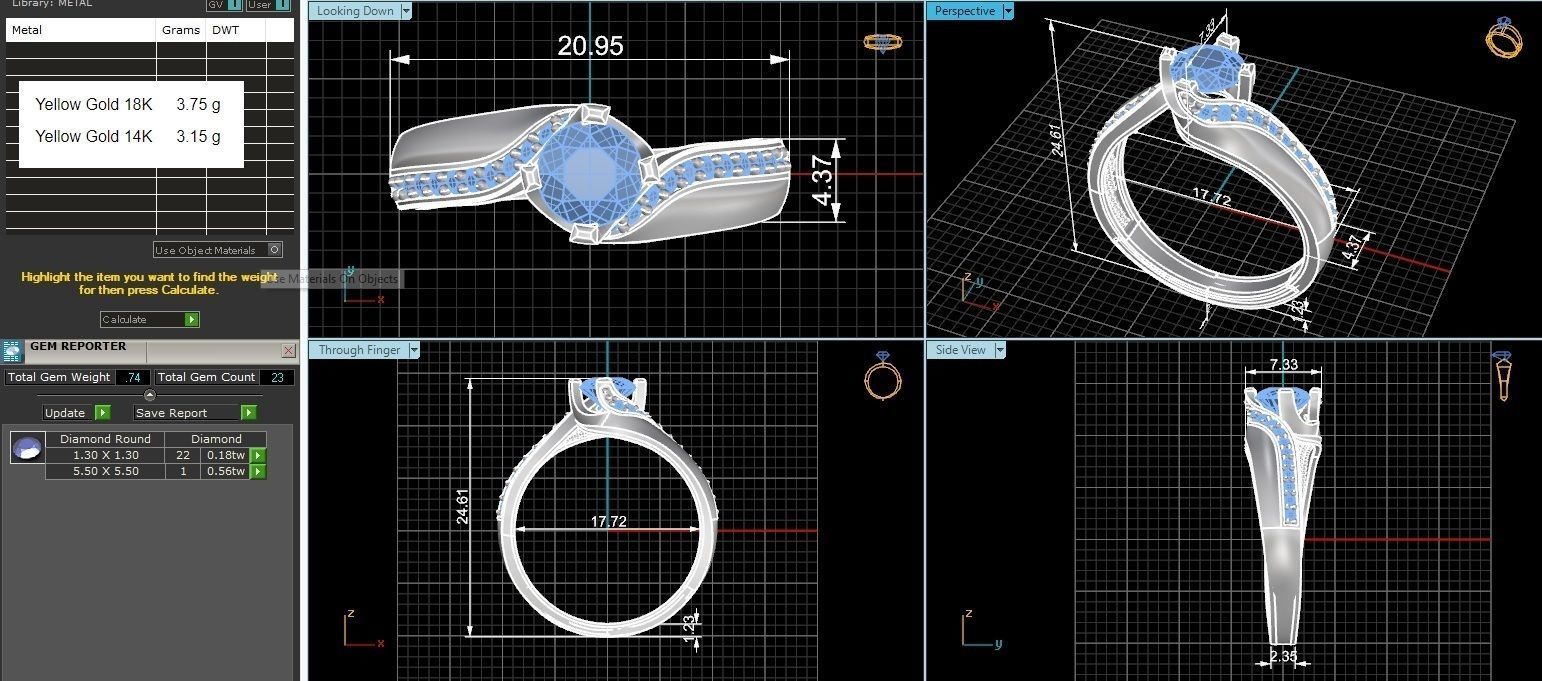Click green arrow on Calculate button
The image size is (1542, 681).
[x=192, y=319]
